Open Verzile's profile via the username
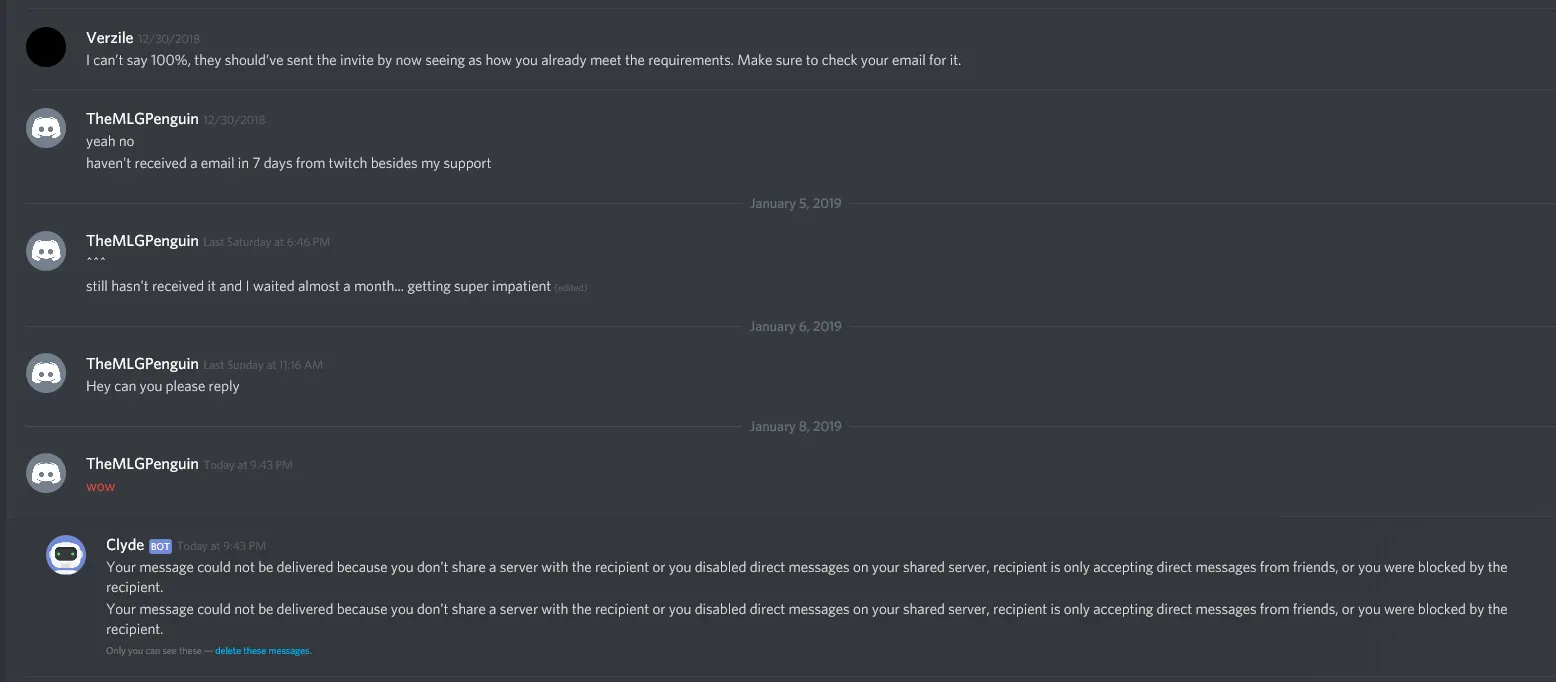 pyautogui.click(x=112, y=38)
